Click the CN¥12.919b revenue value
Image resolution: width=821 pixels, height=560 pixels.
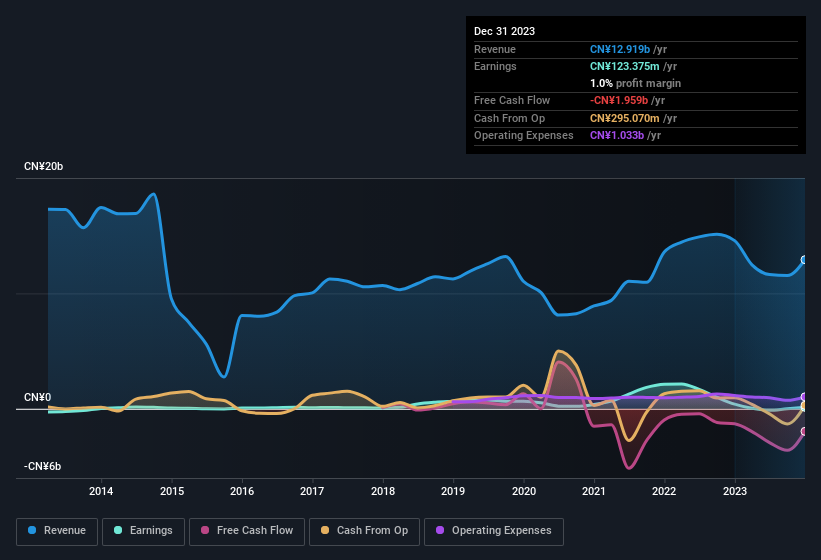pyautogui.click(x=620, y=49)
